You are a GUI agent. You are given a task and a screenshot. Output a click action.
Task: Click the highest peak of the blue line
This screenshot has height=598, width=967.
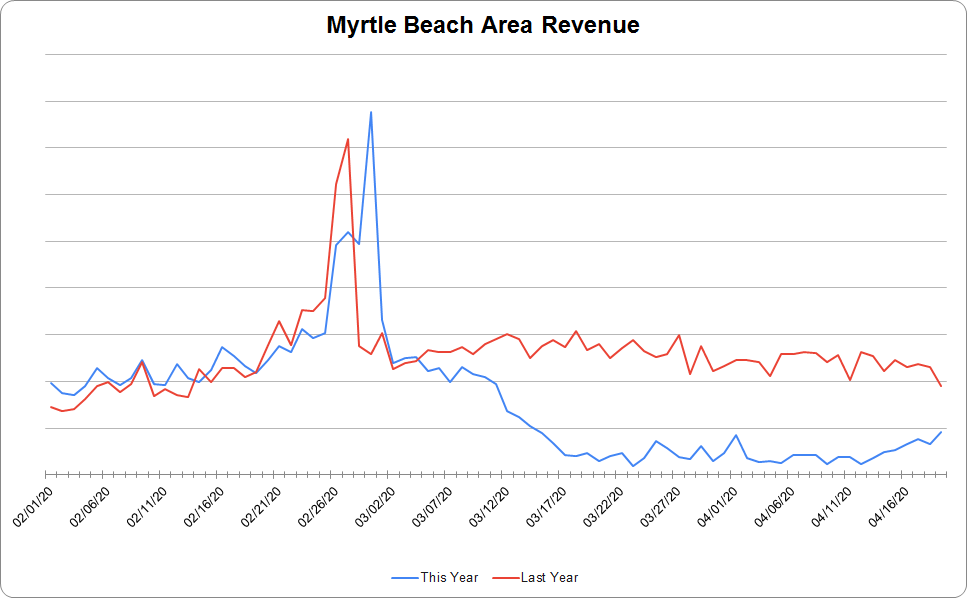click(371, 112)
